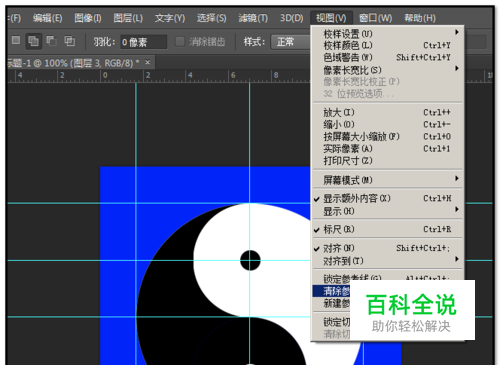Toggle 显示额外内容 (X) checked menu item

click(x=387, y=199)
